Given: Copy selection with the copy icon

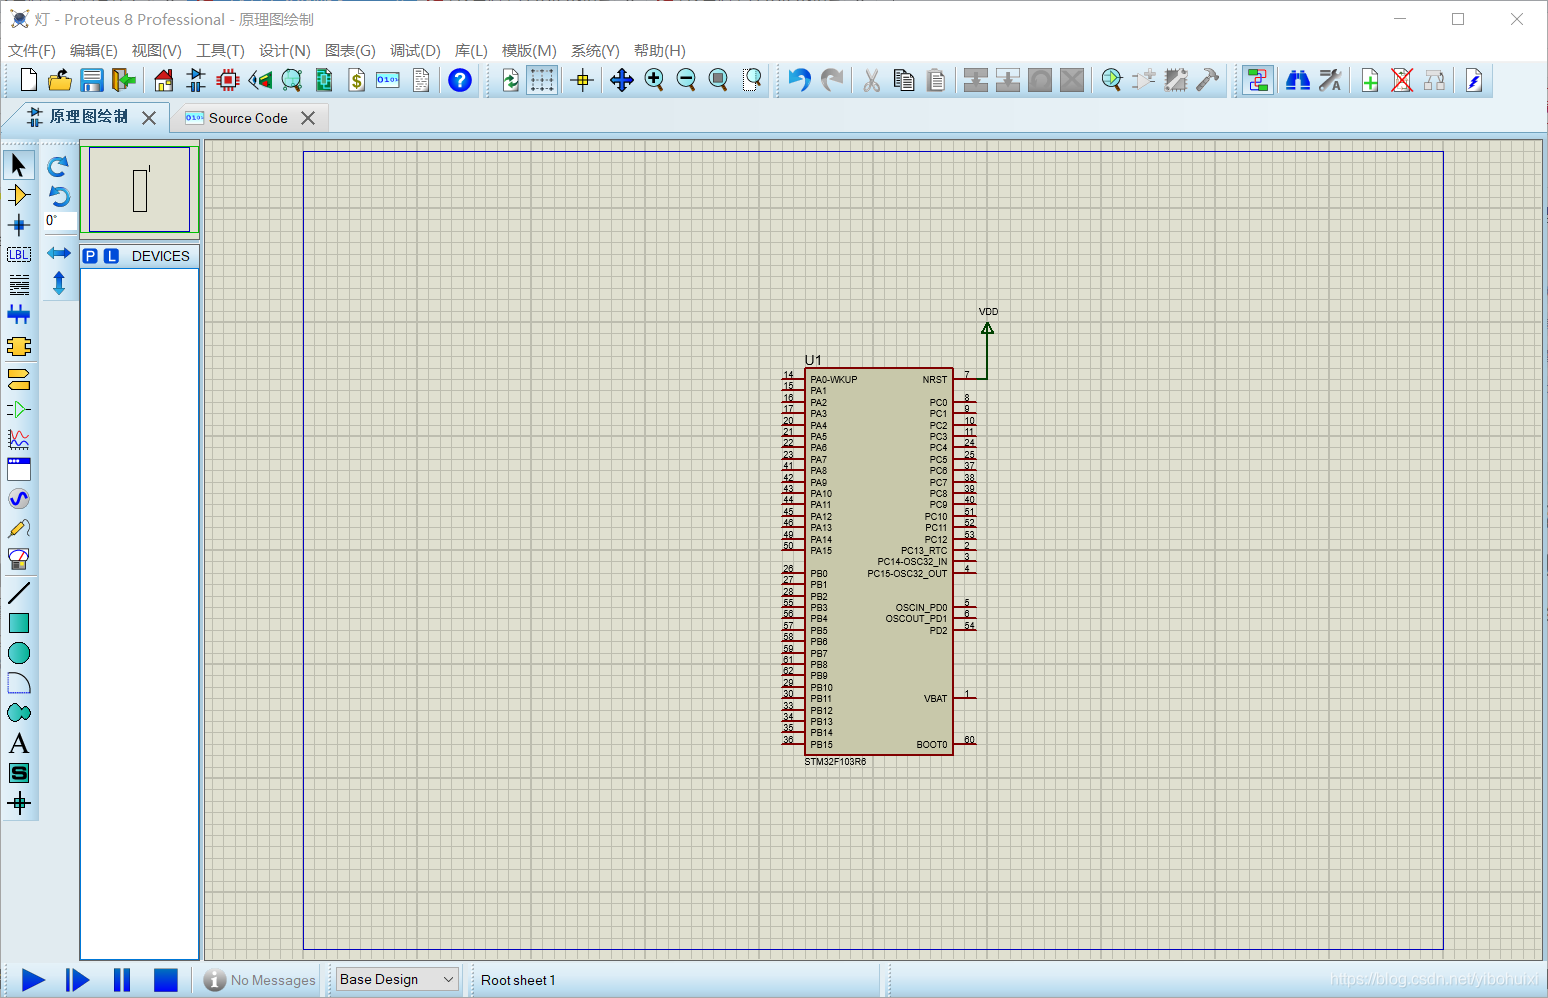Looking at the screenshot, I should point(904,80).
